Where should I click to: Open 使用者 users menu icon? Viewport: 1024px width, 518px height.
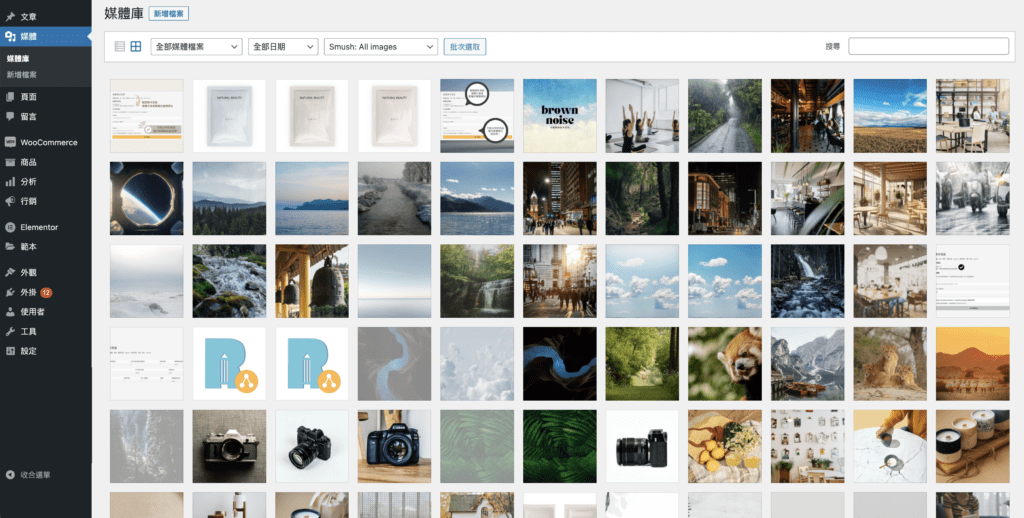click(10, 311)
